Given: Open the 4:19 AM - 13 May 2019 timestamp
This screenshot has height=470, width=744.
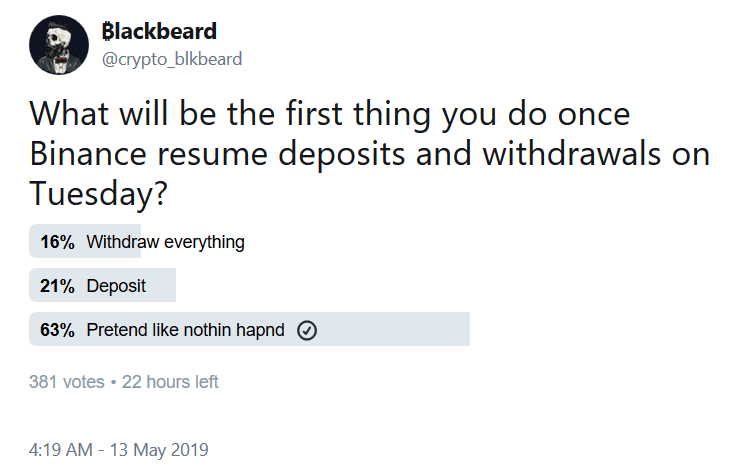Looking at the screenshot, I should [x=119, y=450].
